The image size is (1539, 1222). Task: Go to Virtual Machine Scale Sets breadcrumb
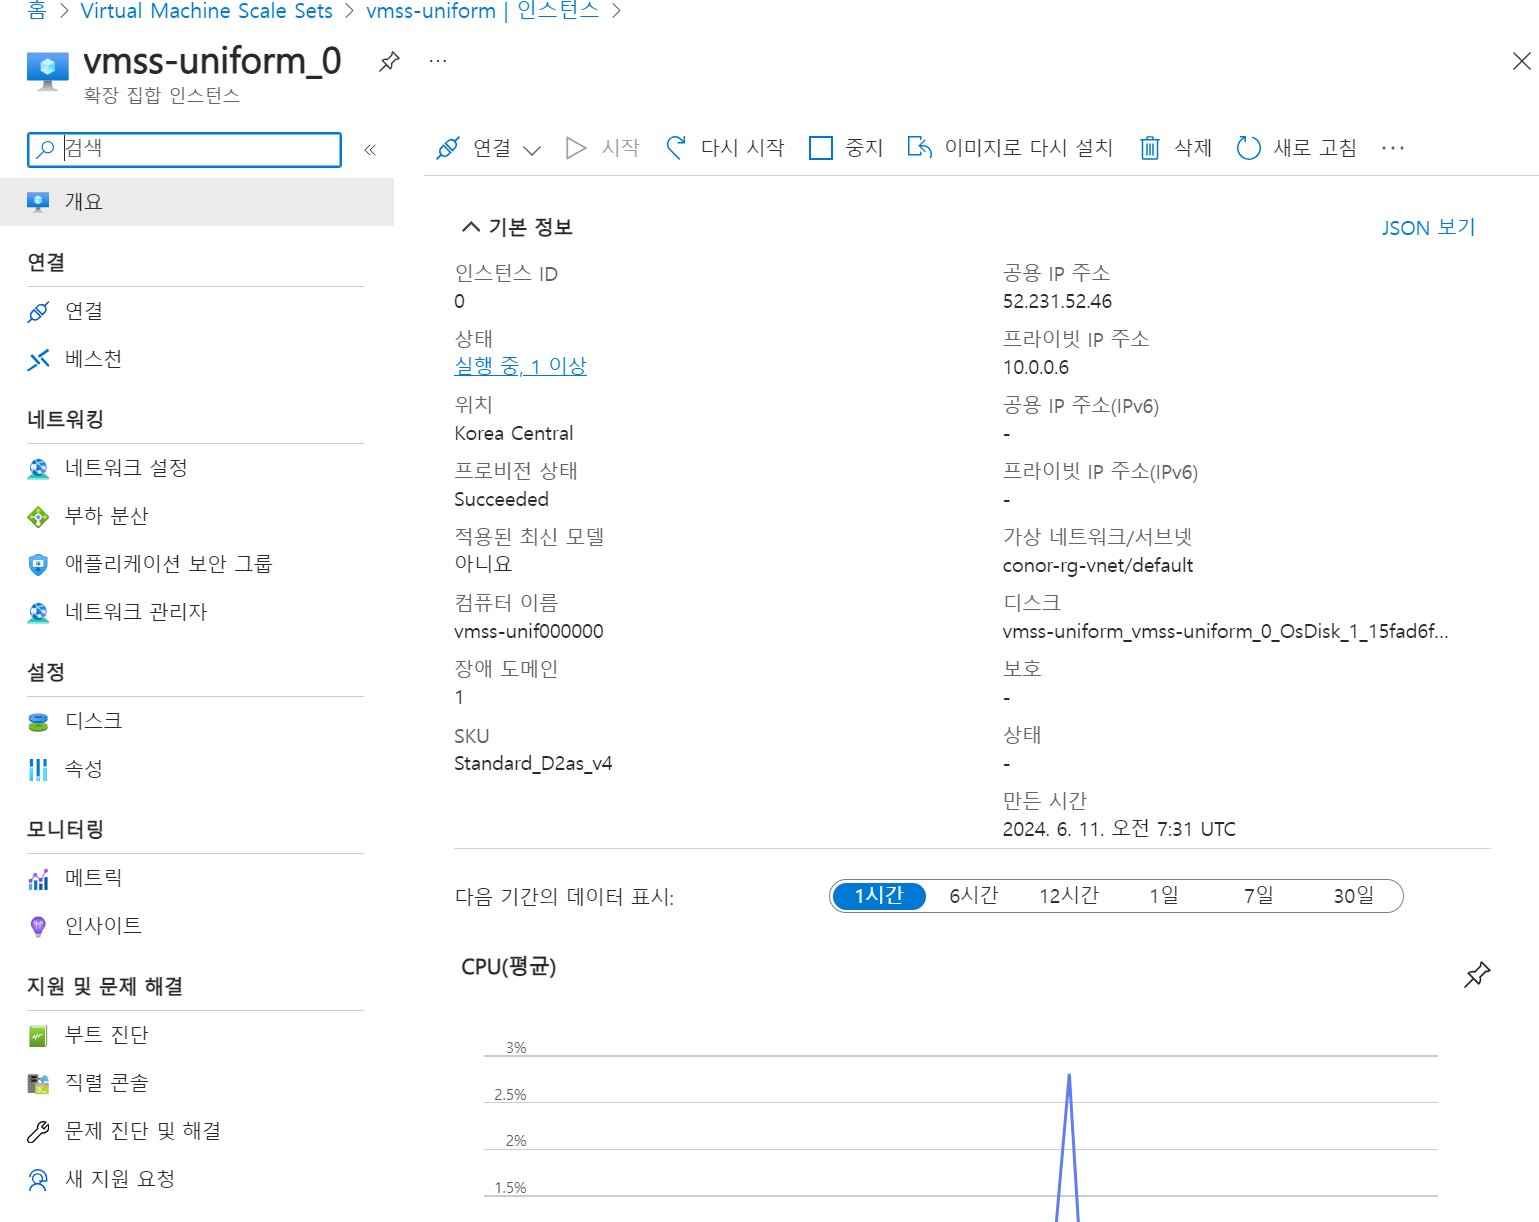[206, 11]
